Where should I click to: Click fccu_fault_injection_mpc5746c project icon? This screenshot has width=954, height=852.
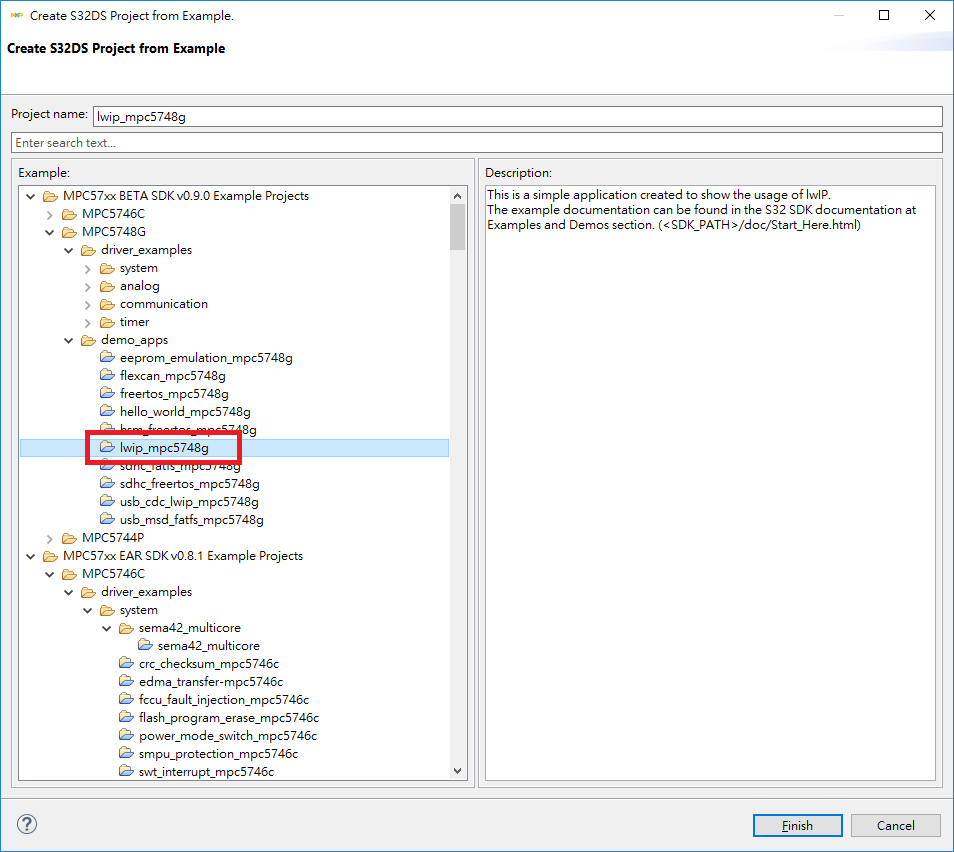point(127,699)
